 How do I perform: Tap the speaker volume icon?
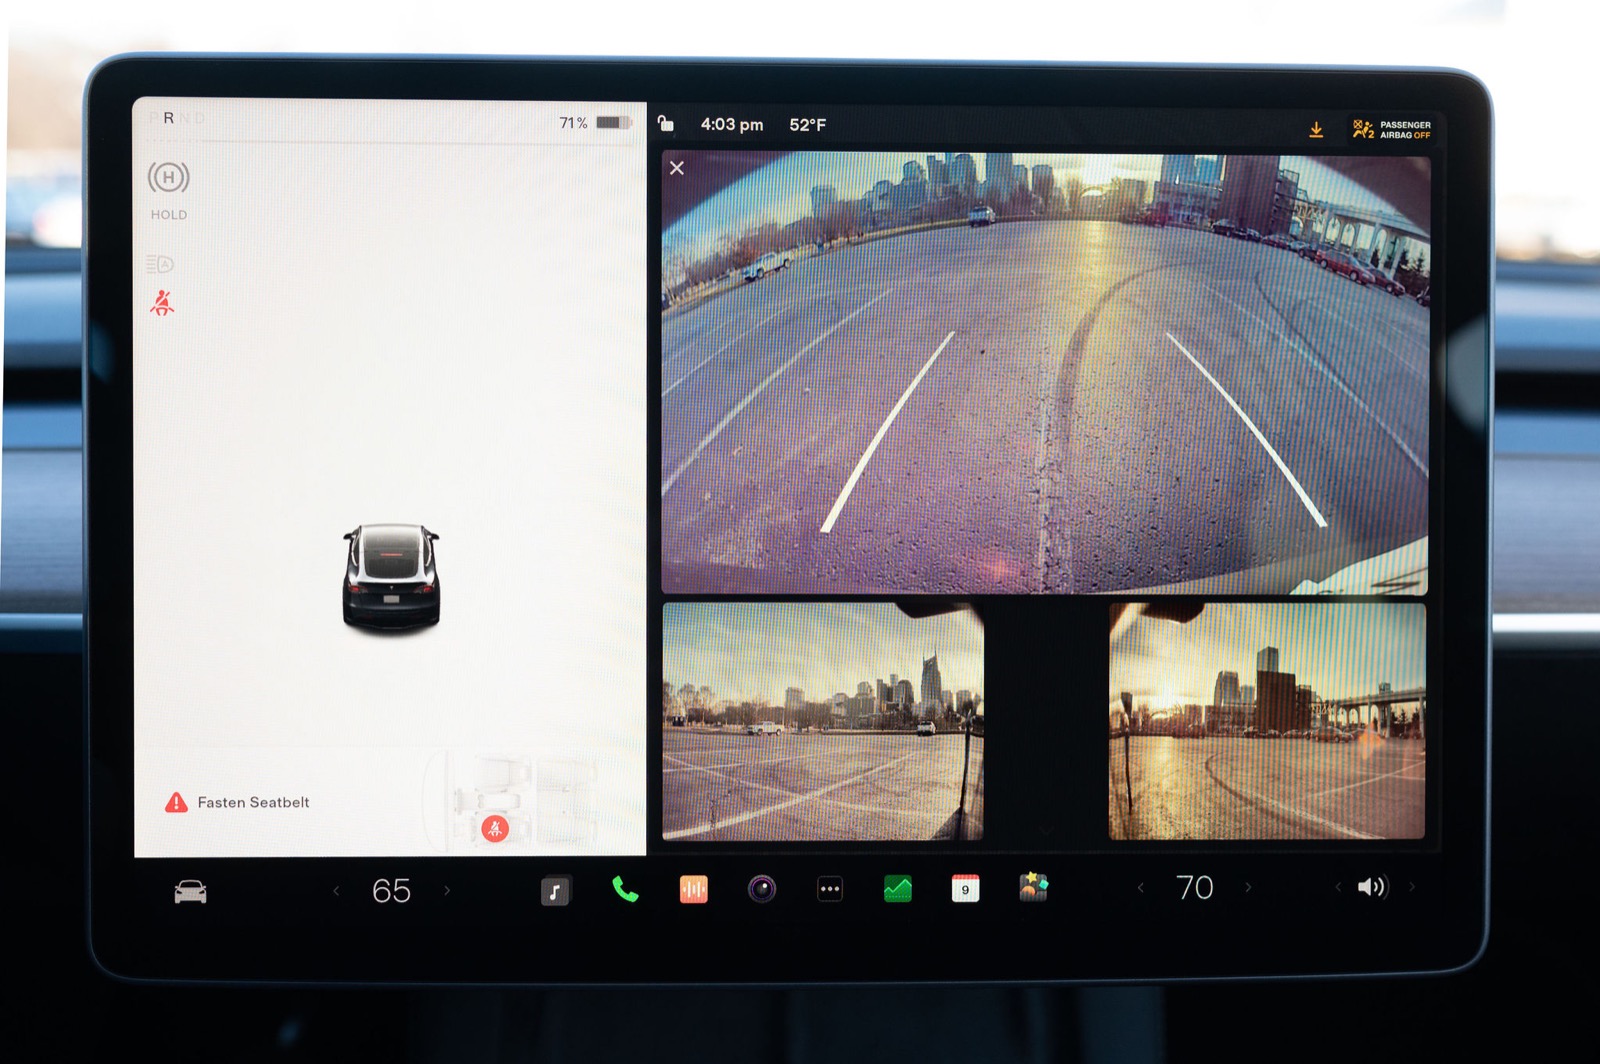click(x=1372, y=887)
